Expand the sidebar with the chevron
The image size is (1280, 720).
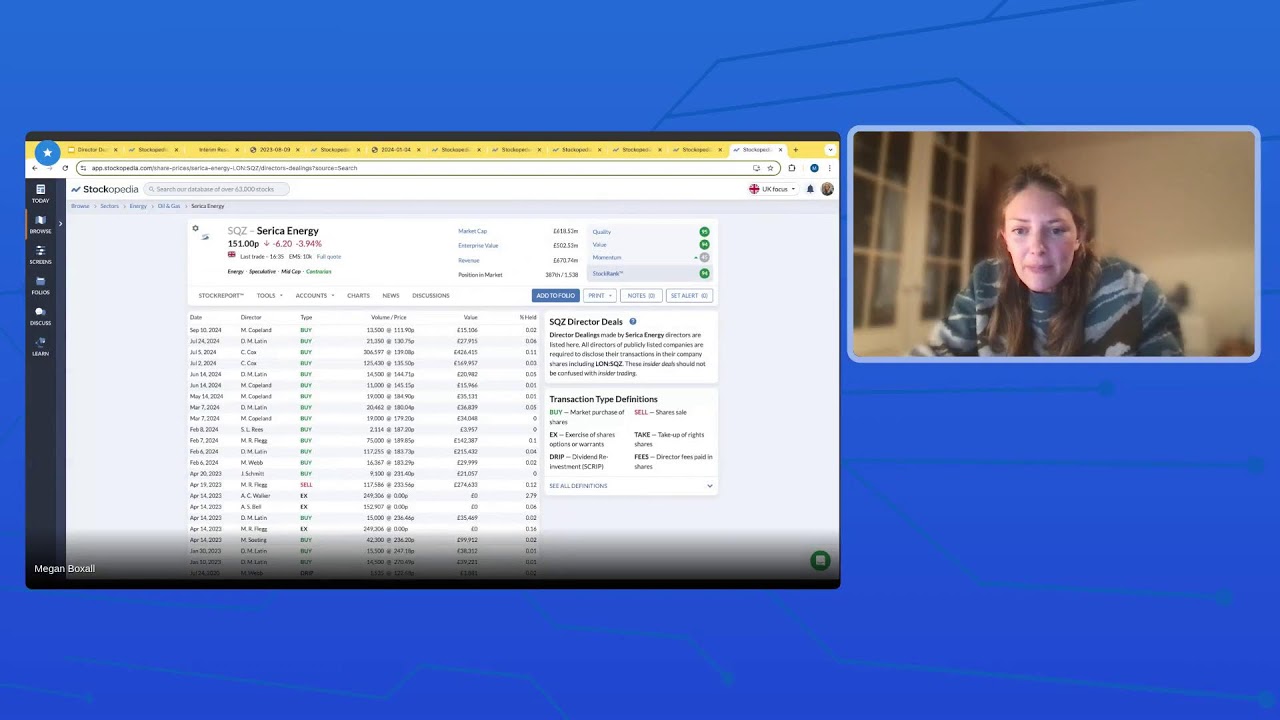(59, 223)
